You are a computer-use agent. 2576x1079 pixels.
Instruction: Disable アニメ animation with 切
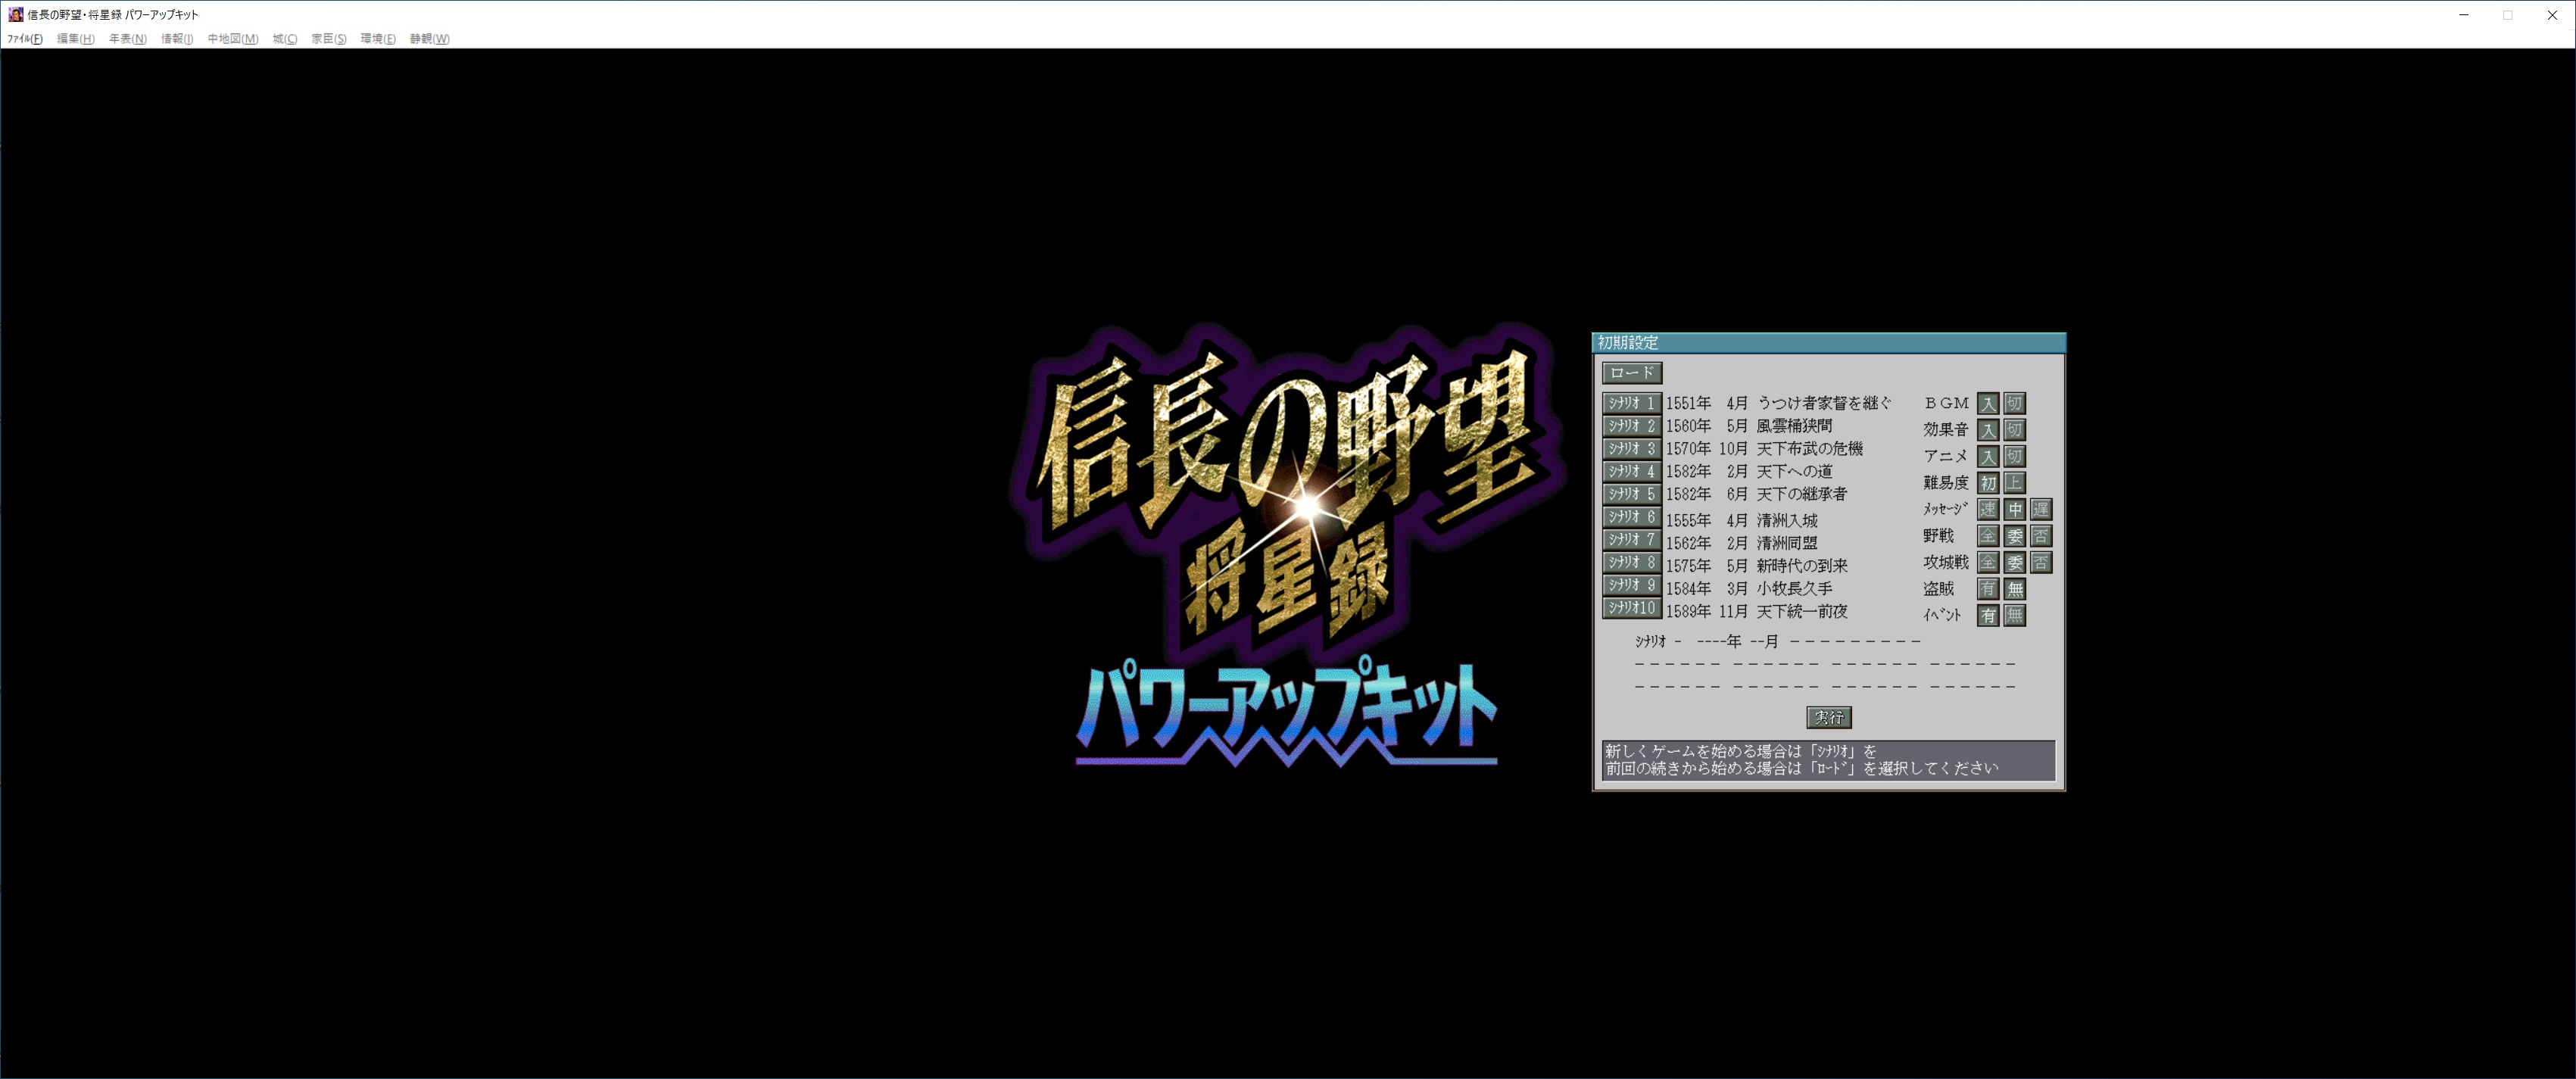click(2014, 456)
